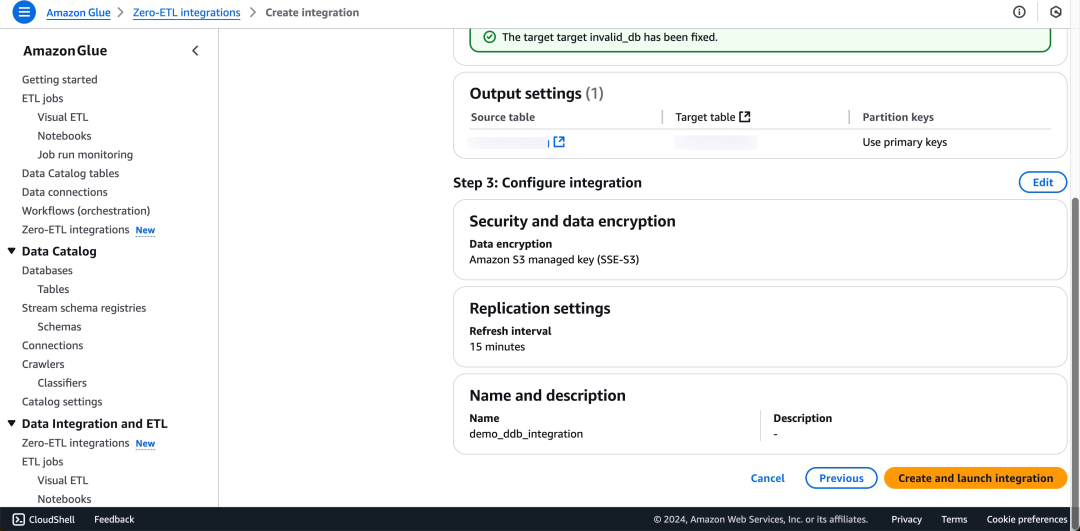The height and width of the screenshot is (531, 1080).
Task: Open Zero-ETL integrations under Data Integration
Action: click(x=76, y=443)
